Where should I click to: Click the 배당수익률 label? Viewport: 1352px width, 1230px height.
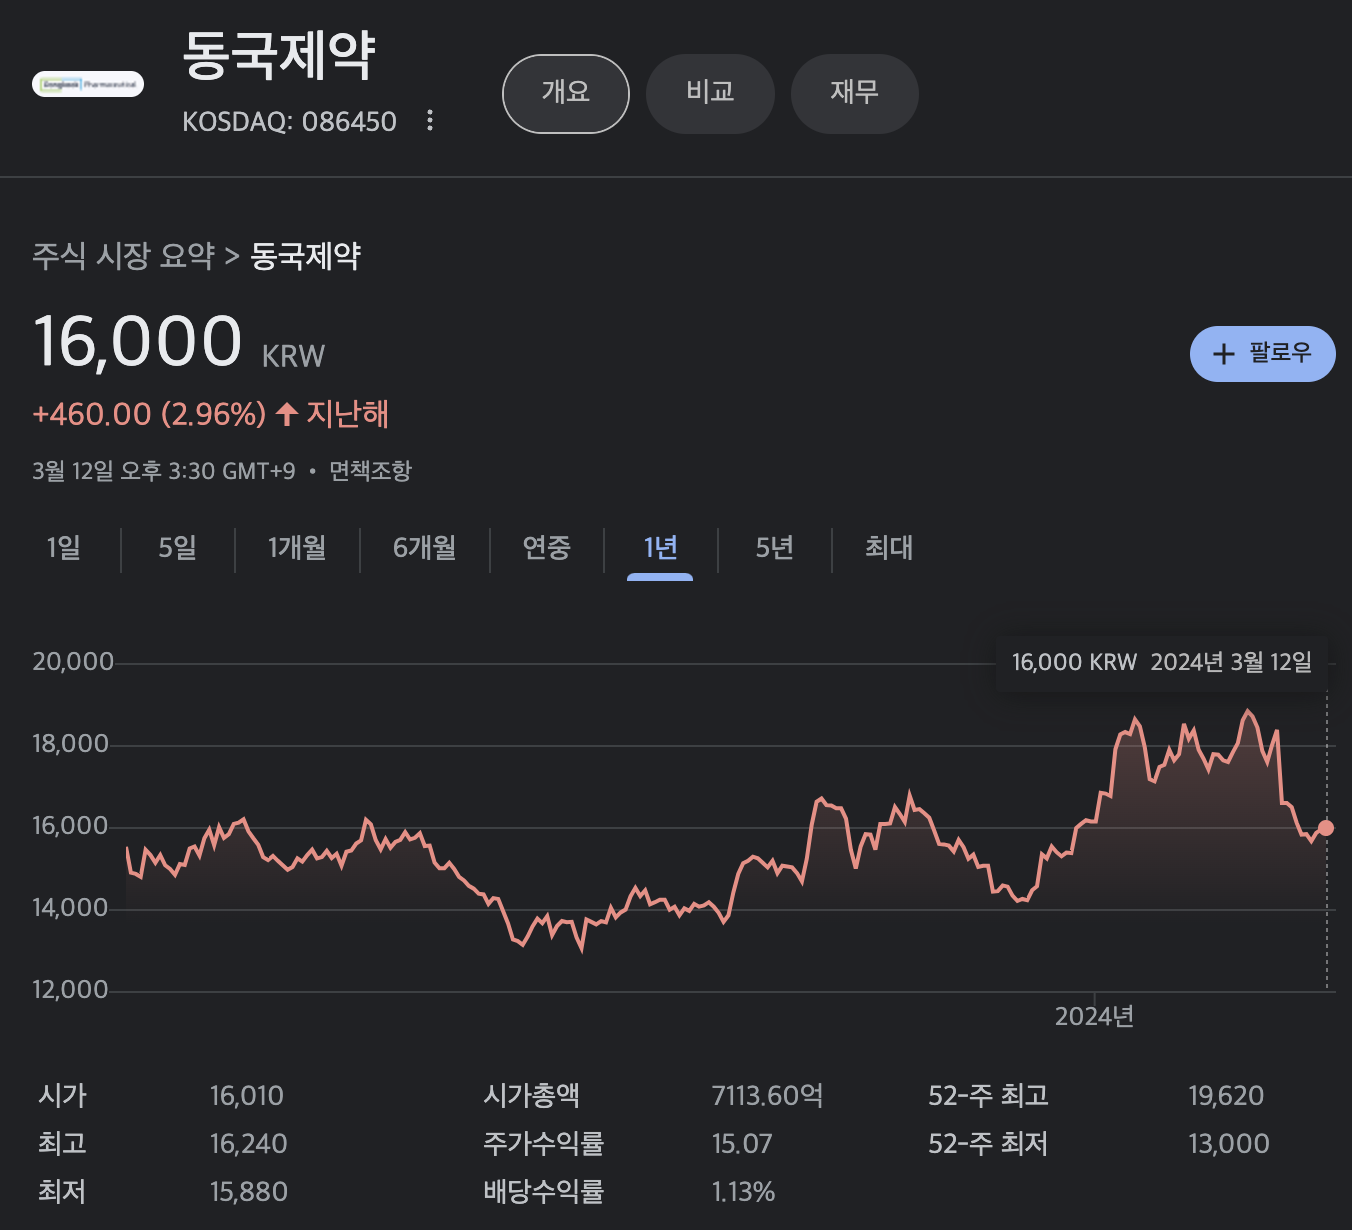pyautogui.click(x=544, y=1192)
